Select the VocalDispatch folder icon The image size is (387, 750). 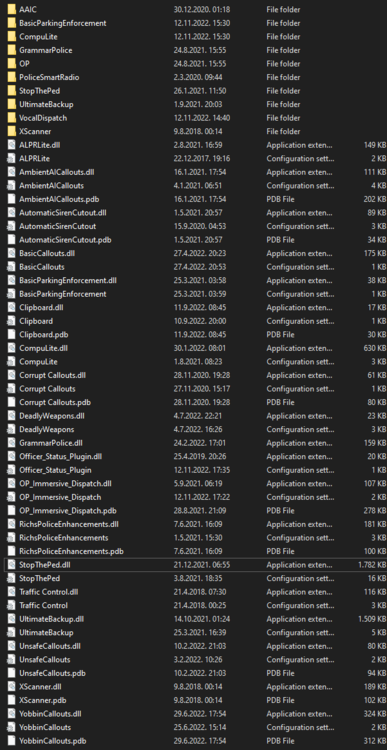(x=11, y=118)
